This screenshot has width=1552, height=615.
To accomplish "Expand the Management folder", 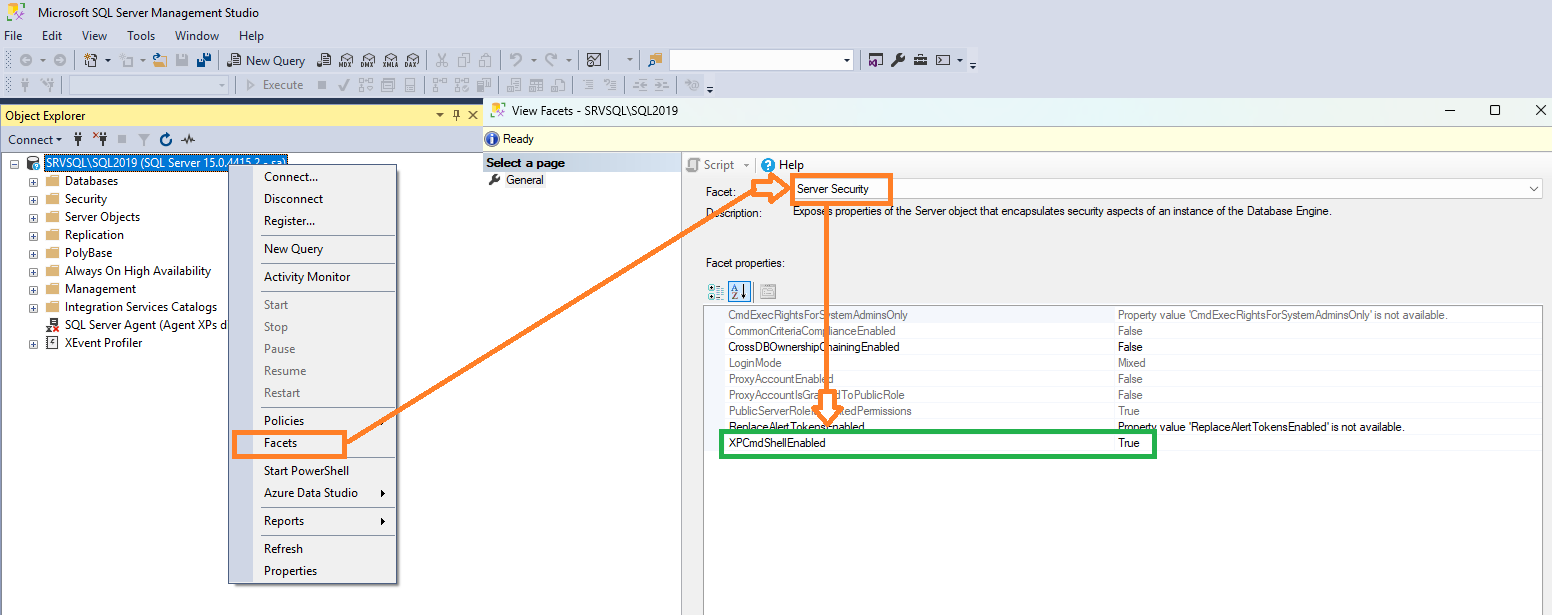I will pyautogui.click(x=33, y=289).
